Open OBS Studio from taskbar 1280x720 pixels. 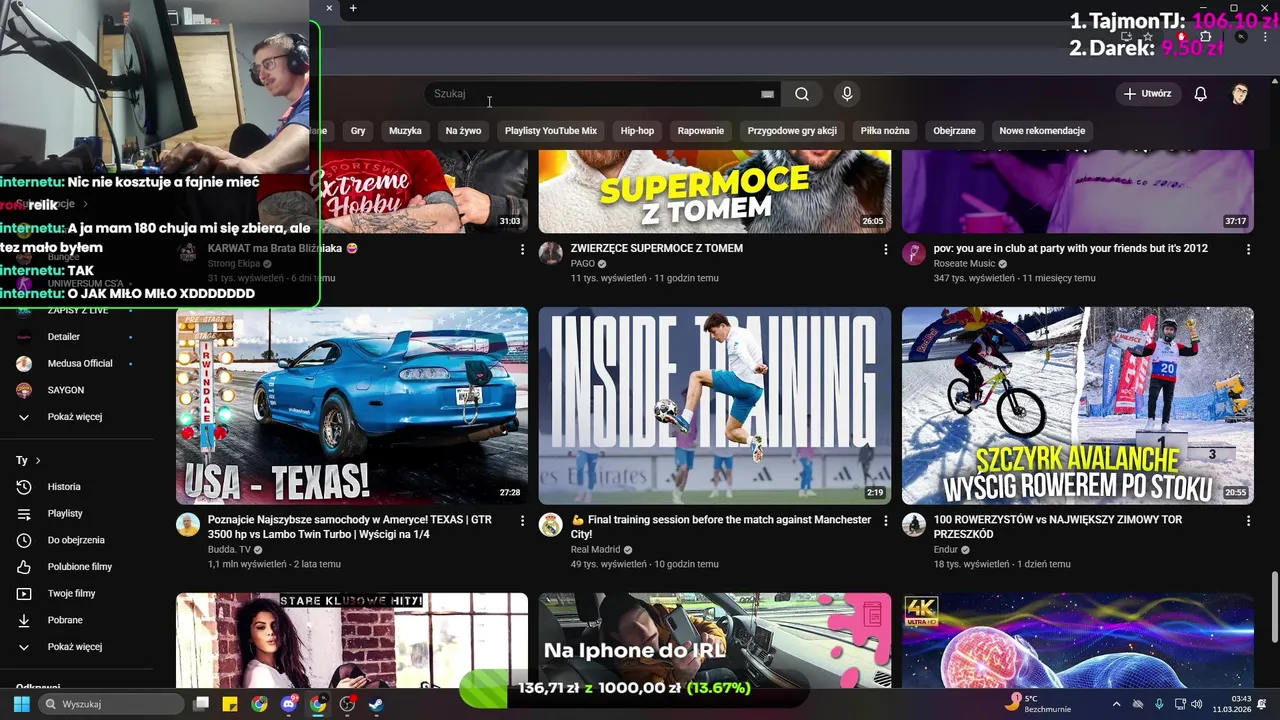coord(347,704)
